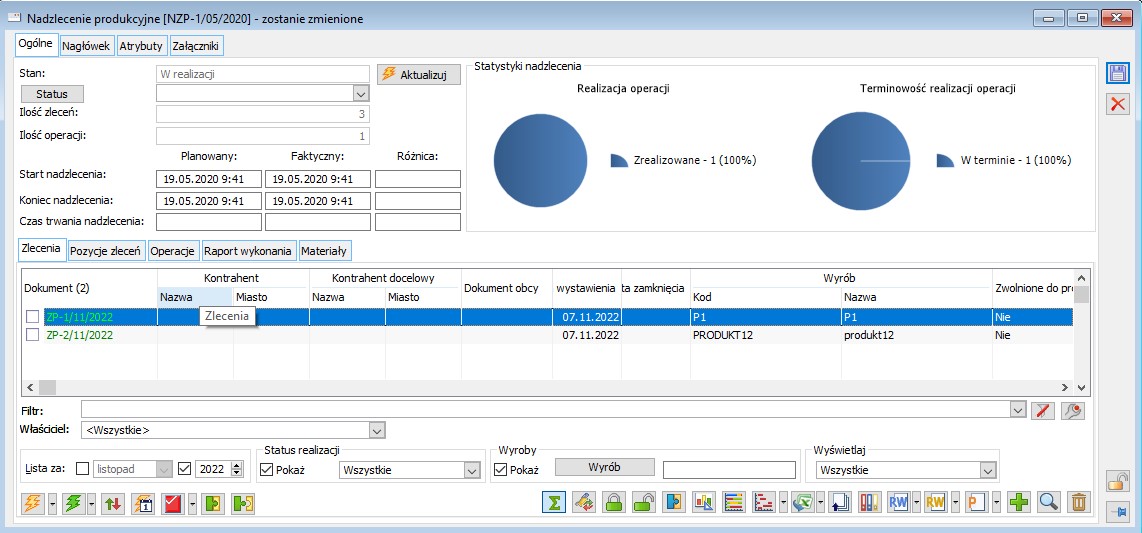The width and height of the screenshot is (1142, 533).
Task: Click the magnifying glass preview icon
Action: tap(1048, 502)
